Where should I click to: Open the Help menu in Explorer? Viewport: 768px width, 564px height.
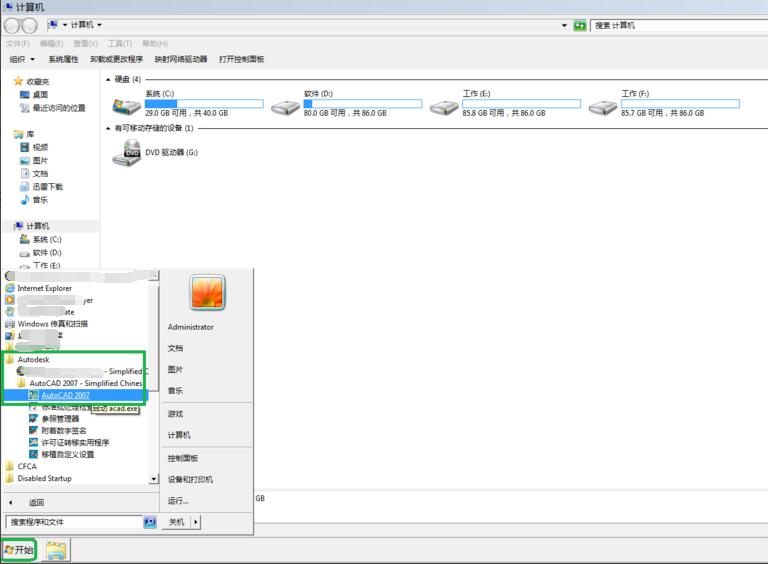(155, 44)
